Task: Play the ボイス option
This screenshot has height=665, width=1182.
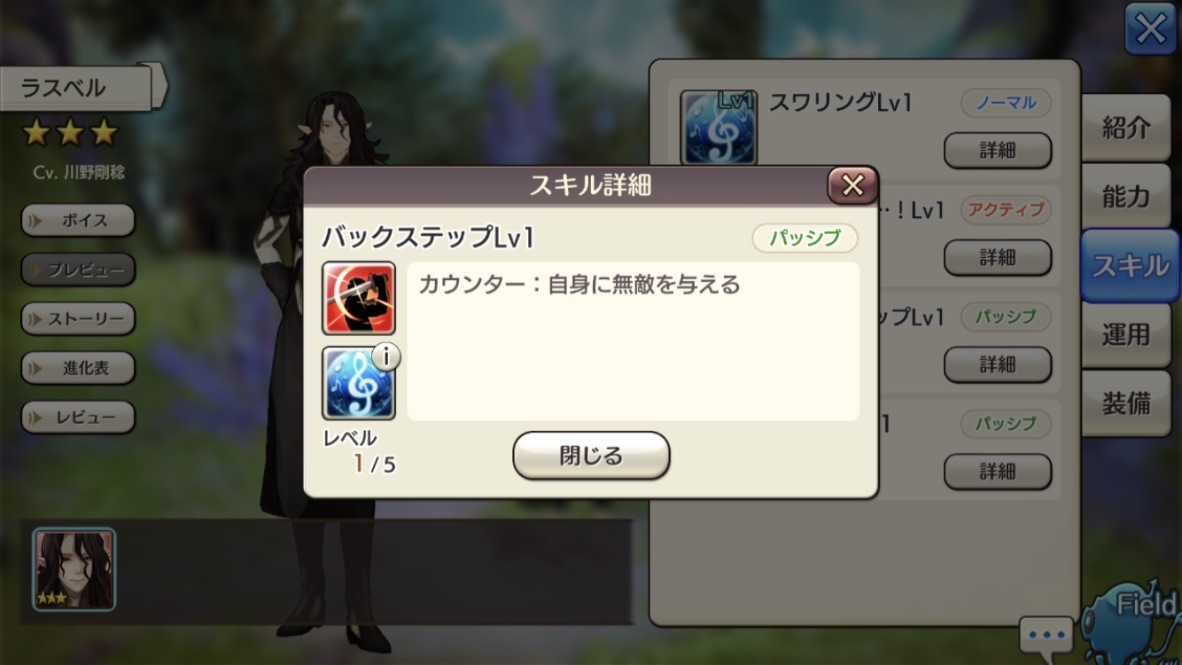Action: [78, 220]
